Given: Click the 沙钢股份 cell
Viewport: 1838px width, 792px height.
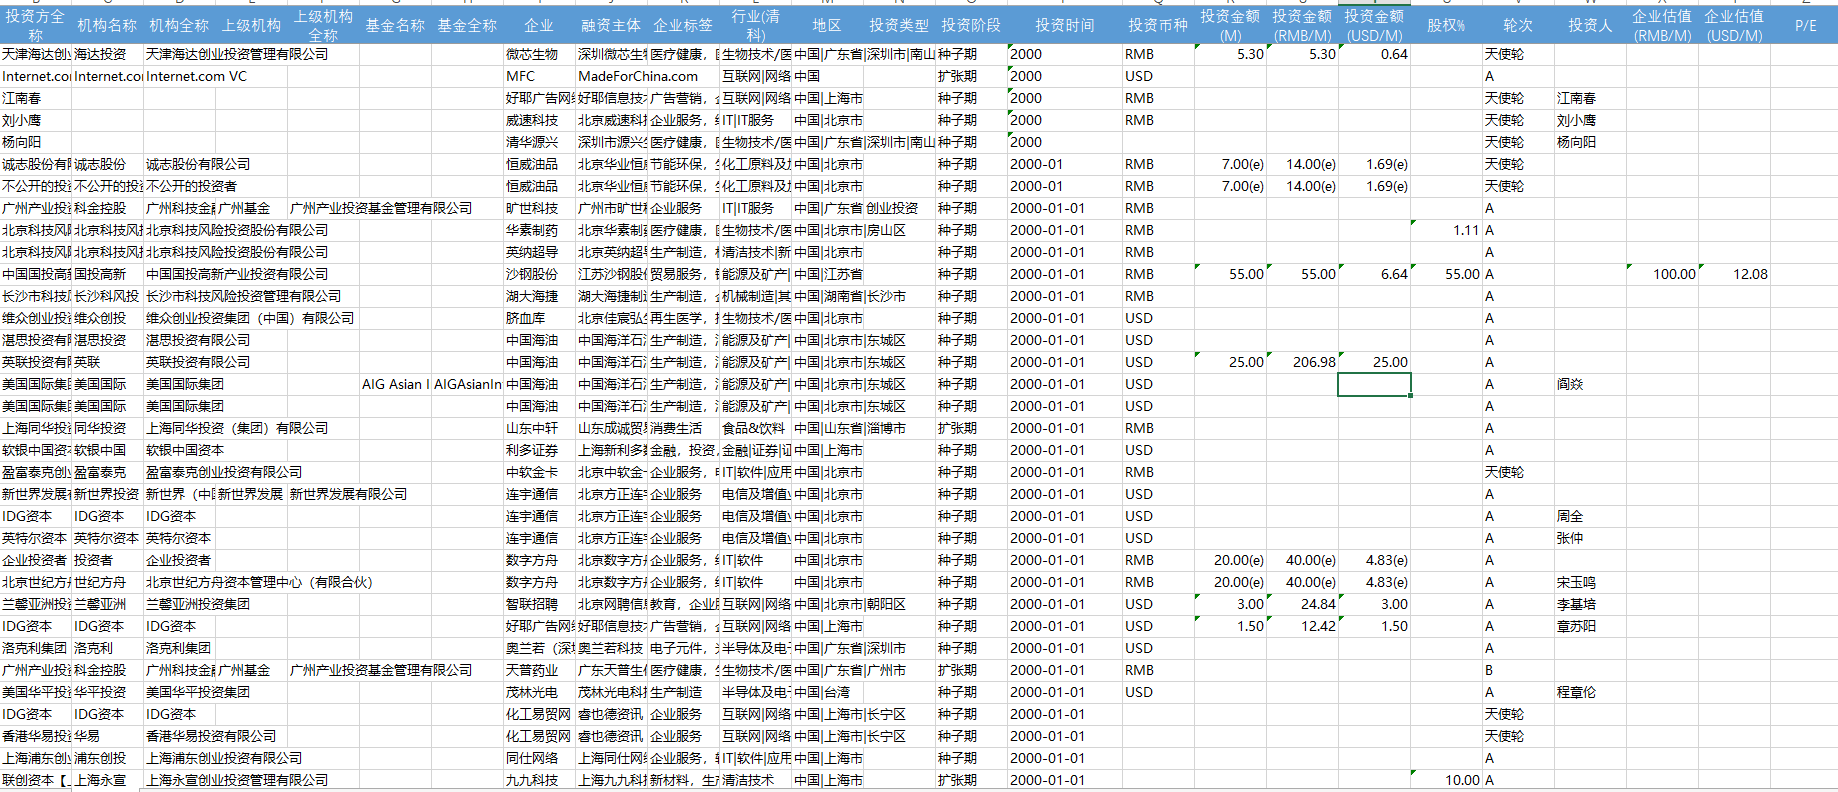Looking at the screenshot, I should point(539,274).
